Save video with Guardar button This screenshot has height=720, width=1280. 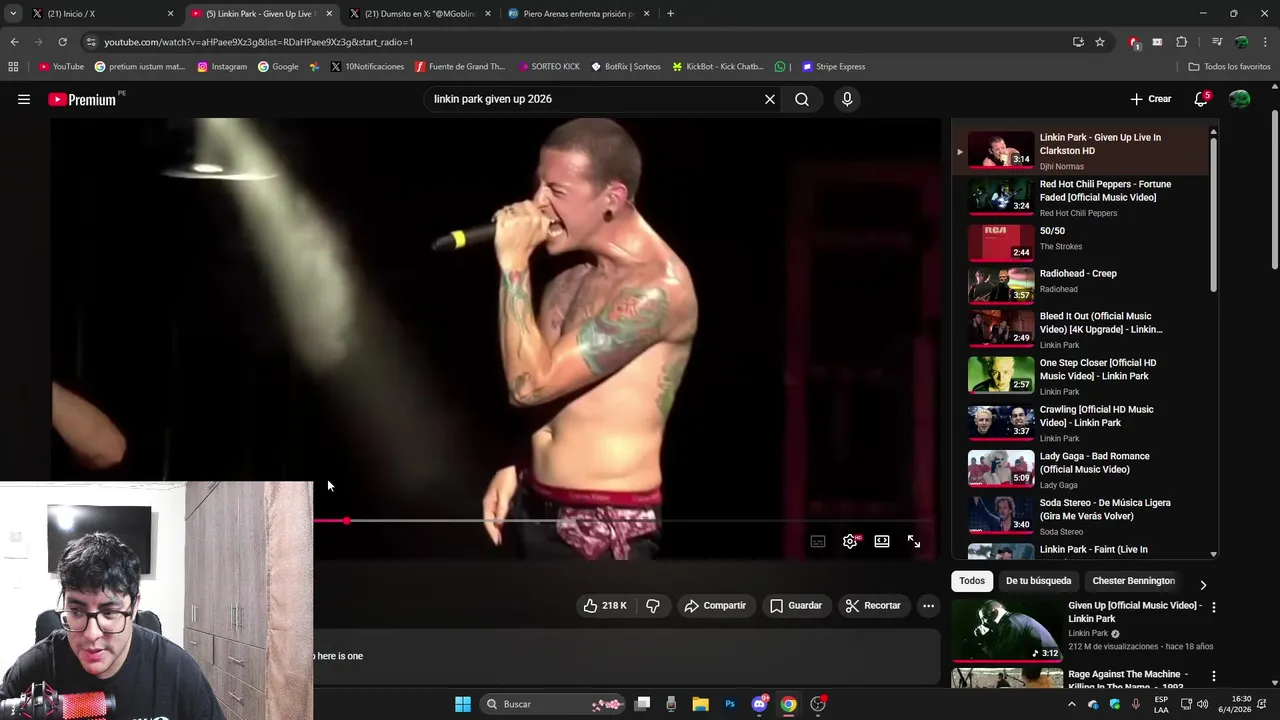tap(796, 605)
